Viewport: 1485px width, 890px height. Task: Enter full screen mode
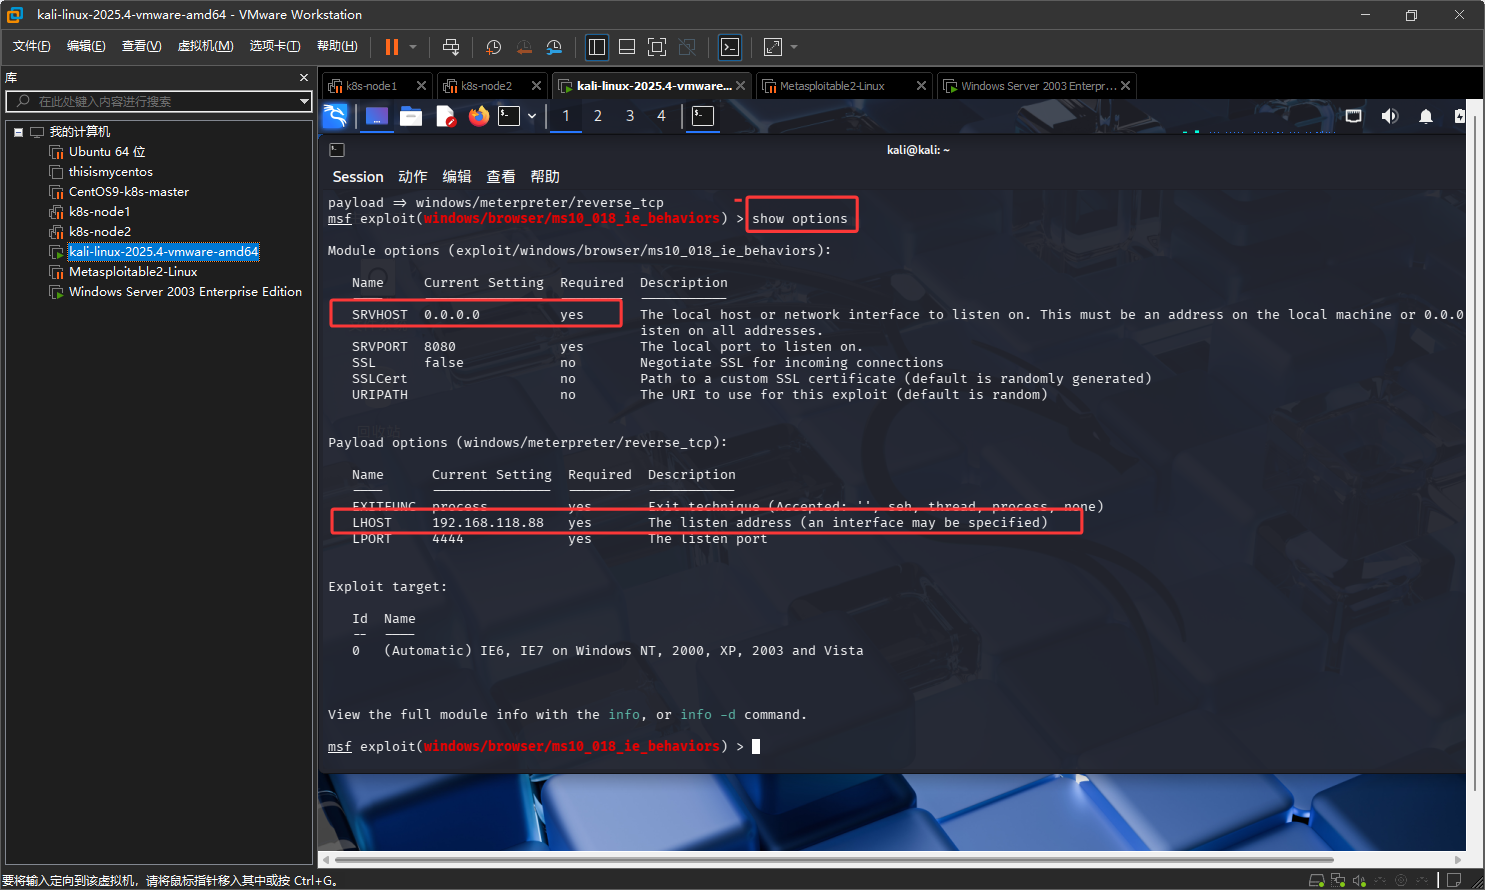[x=657, y=47]
